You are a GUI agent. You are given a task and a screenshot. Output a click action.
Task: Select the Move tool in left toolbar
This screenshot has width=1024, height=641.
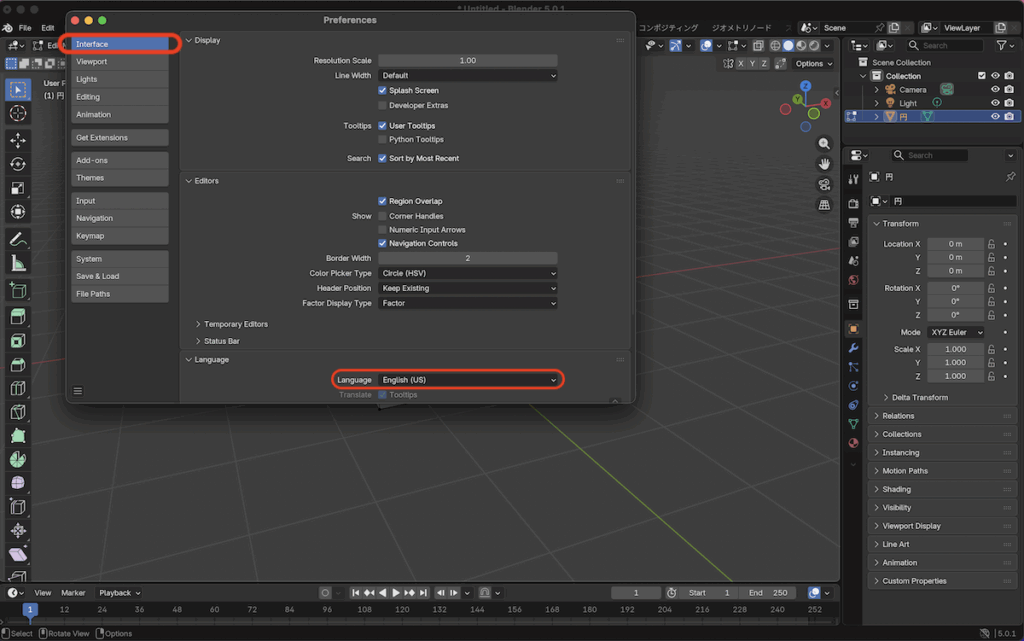[x=18, y=140]
